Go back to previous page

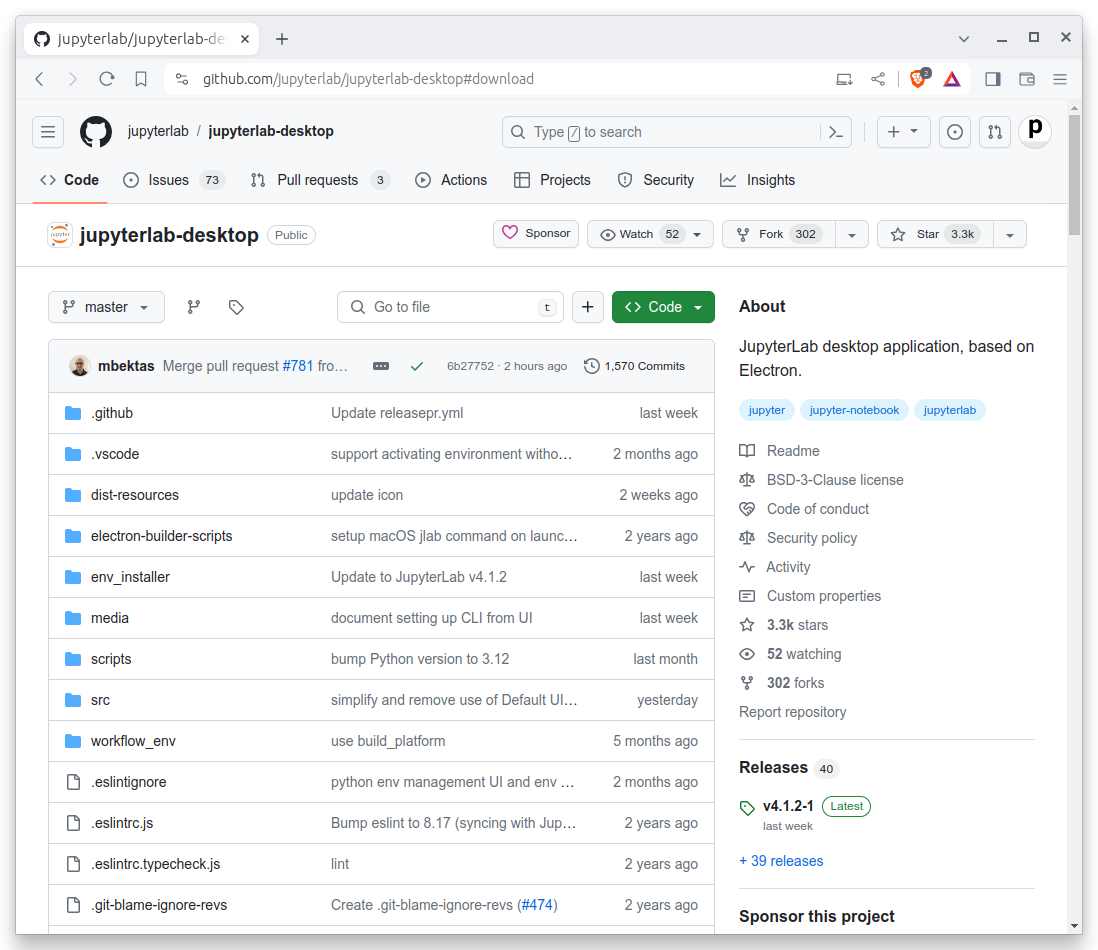39,79
